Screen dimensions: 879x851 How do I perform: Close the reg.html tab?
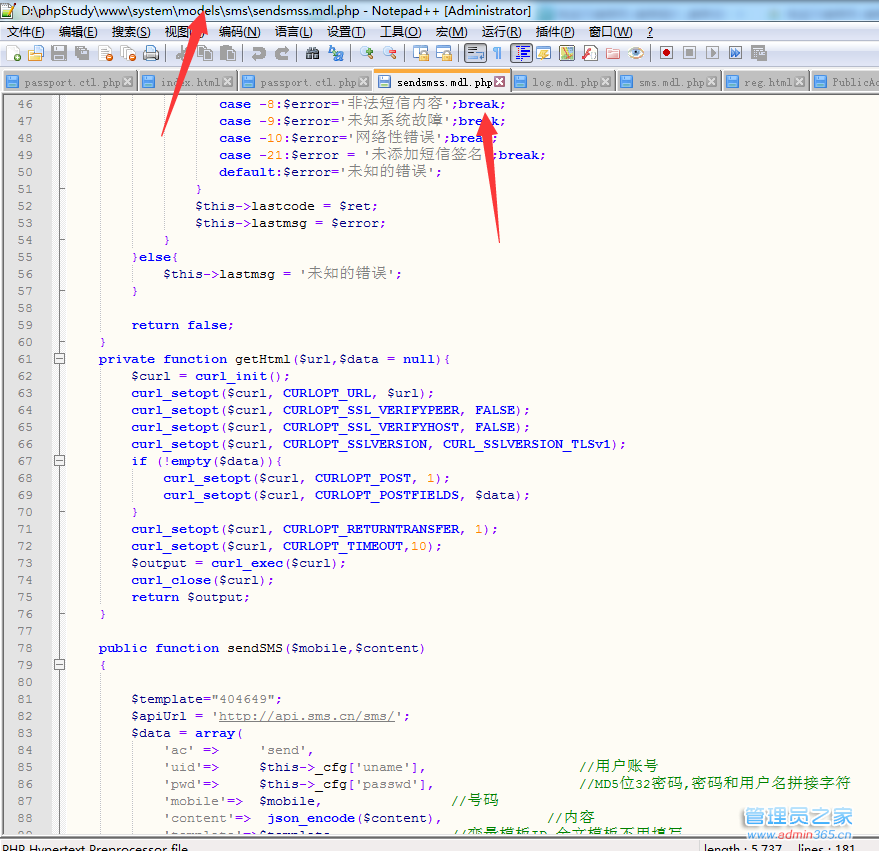point(799,82)
